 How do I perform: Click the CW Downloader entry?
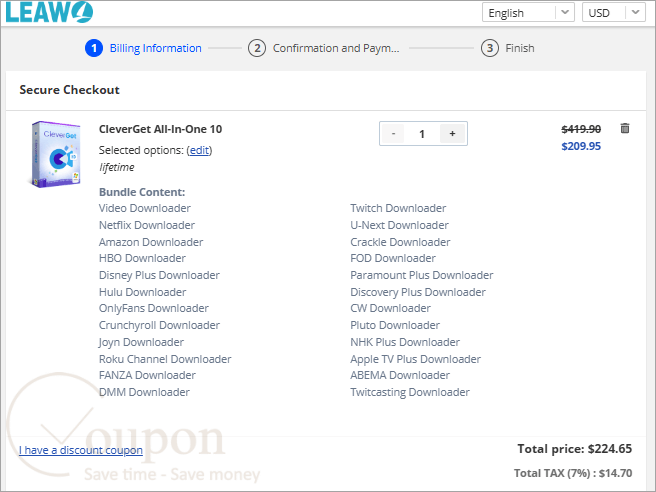click(390, 308)
